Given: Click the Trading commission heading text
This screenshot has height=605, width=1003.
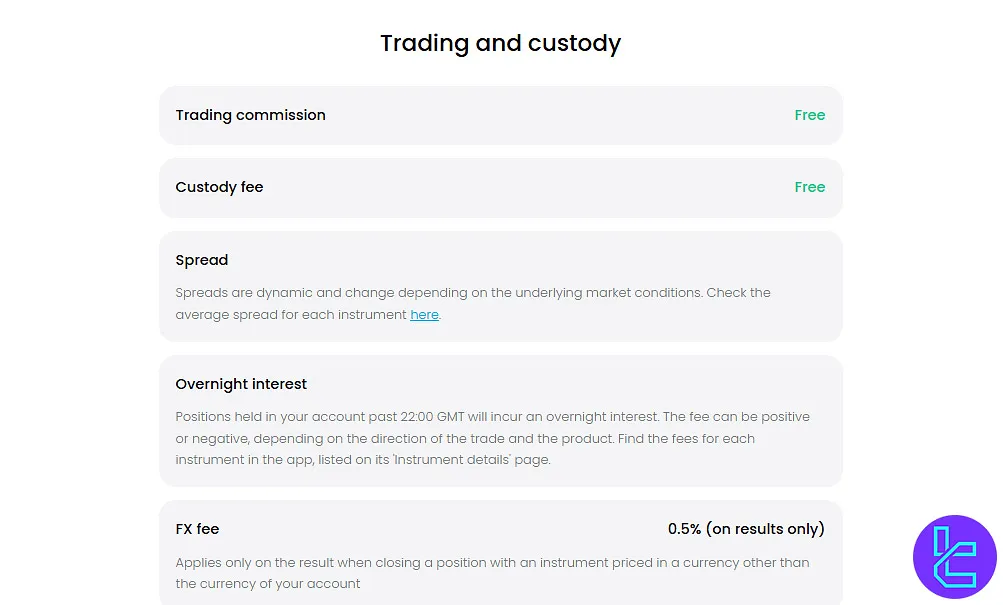Looking at the screenshot, I should click(x=250, y=115).
